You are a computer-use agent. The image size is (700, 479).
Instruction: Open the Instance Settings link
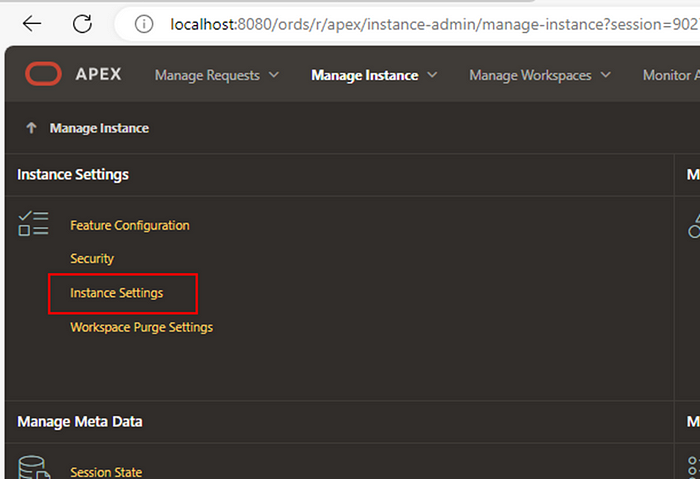point(117,293)
